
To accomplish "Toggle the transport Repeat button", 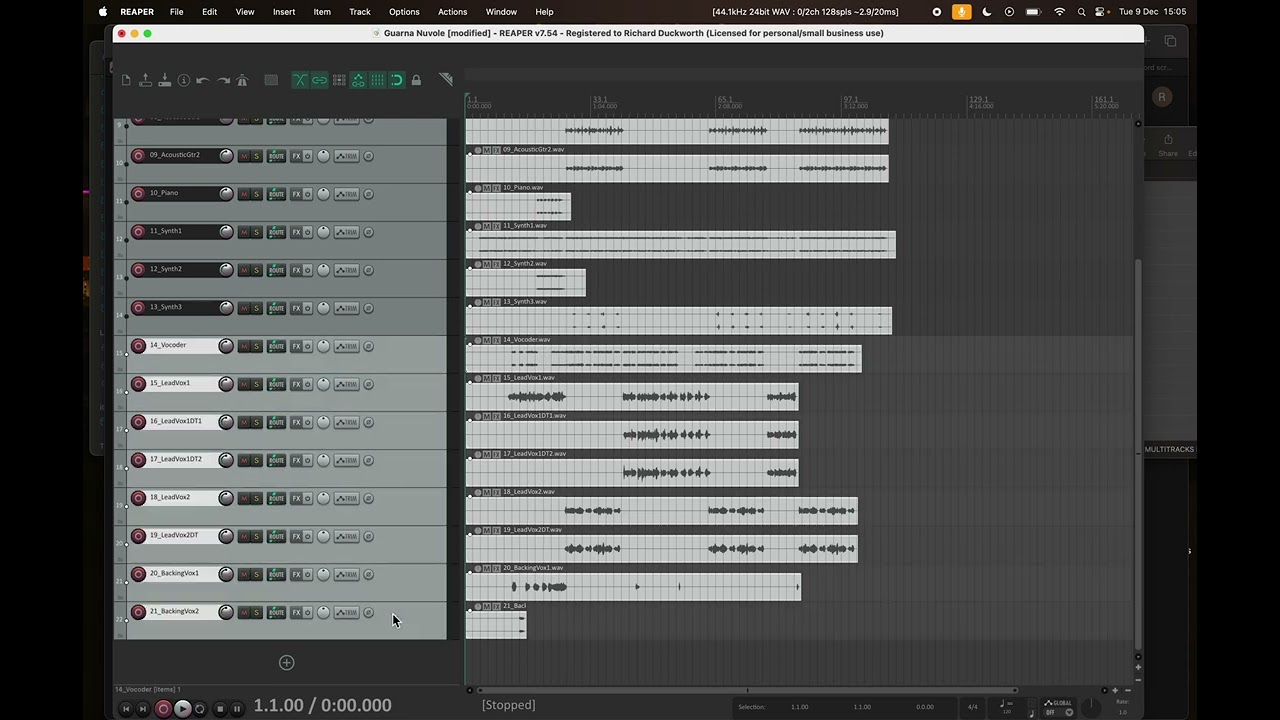I will tap(200, 709).
